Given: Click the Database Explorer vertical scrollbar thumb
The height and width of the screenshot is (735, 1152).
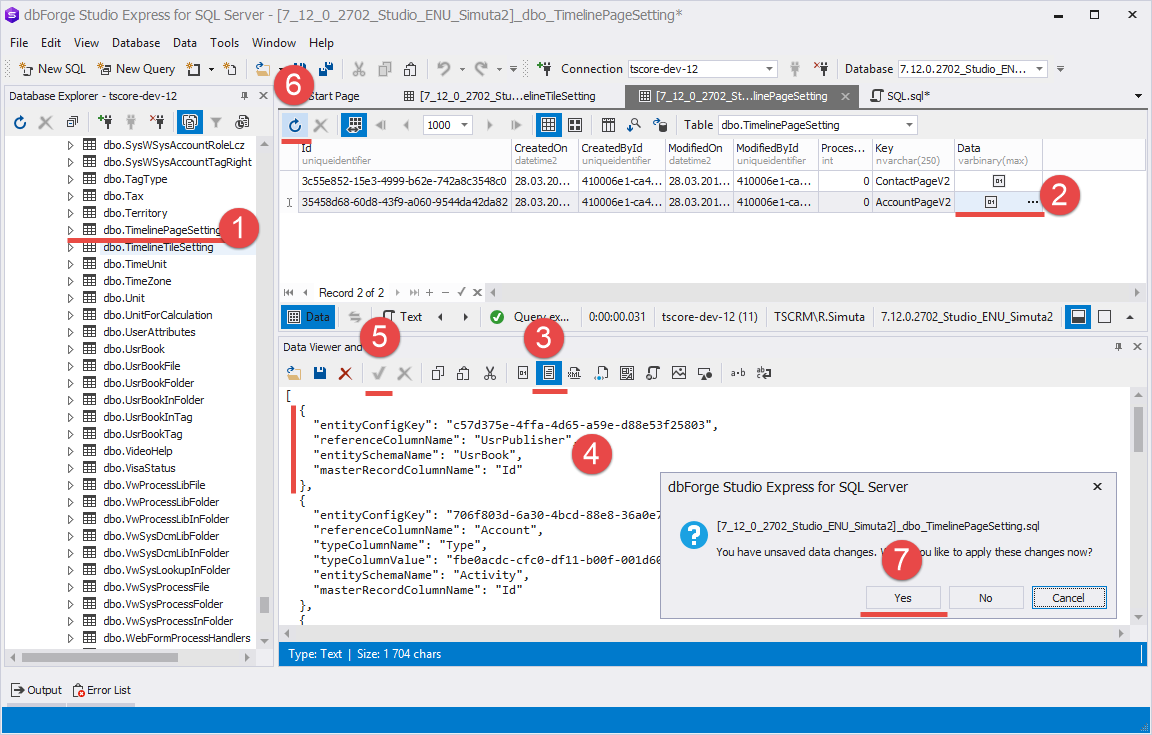Looking at the screenshot, I should [264, 604].
